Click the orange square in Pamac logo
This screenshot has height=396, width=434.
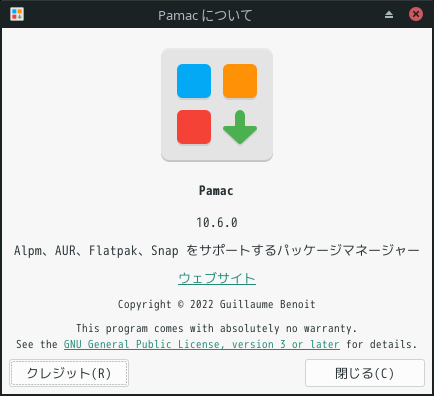tap(240, 81)
